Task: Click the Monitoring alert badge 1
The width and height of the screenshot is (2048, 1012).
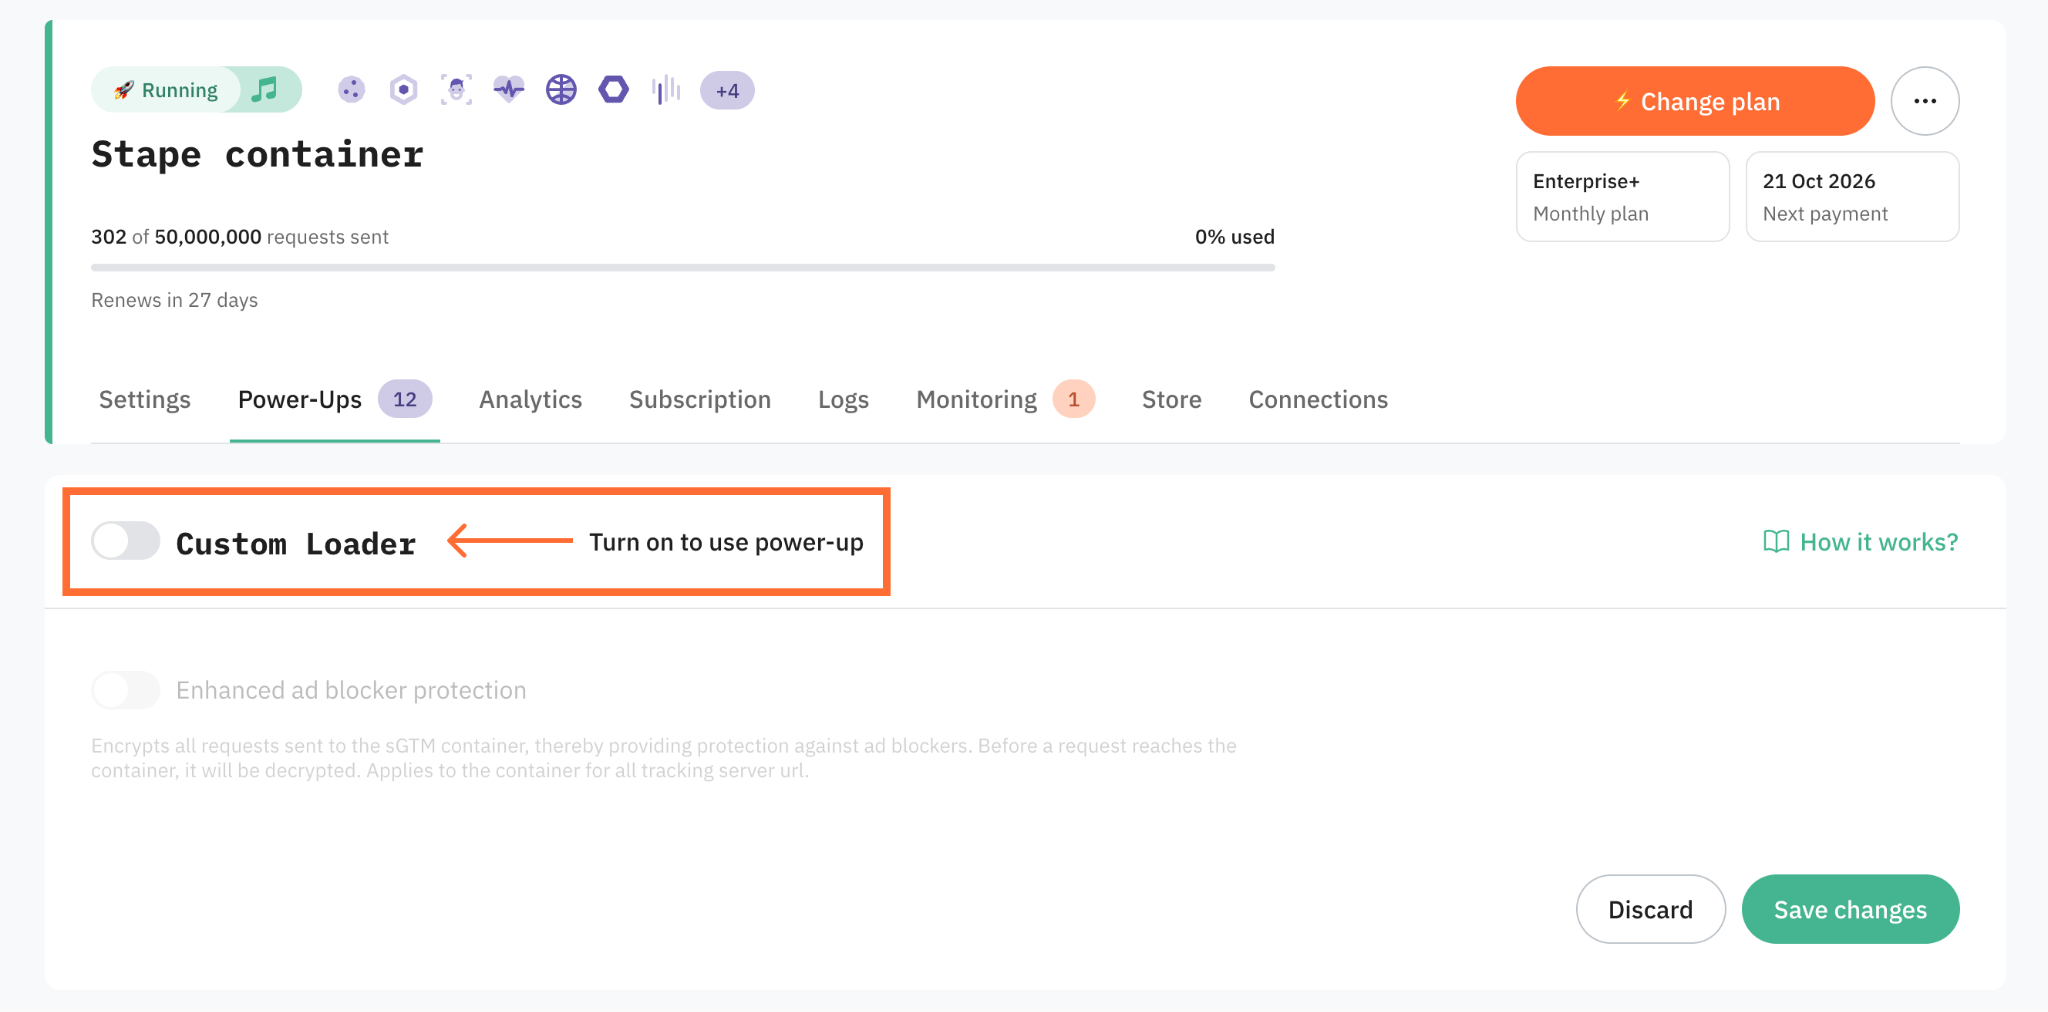Action: [1074, 399]
